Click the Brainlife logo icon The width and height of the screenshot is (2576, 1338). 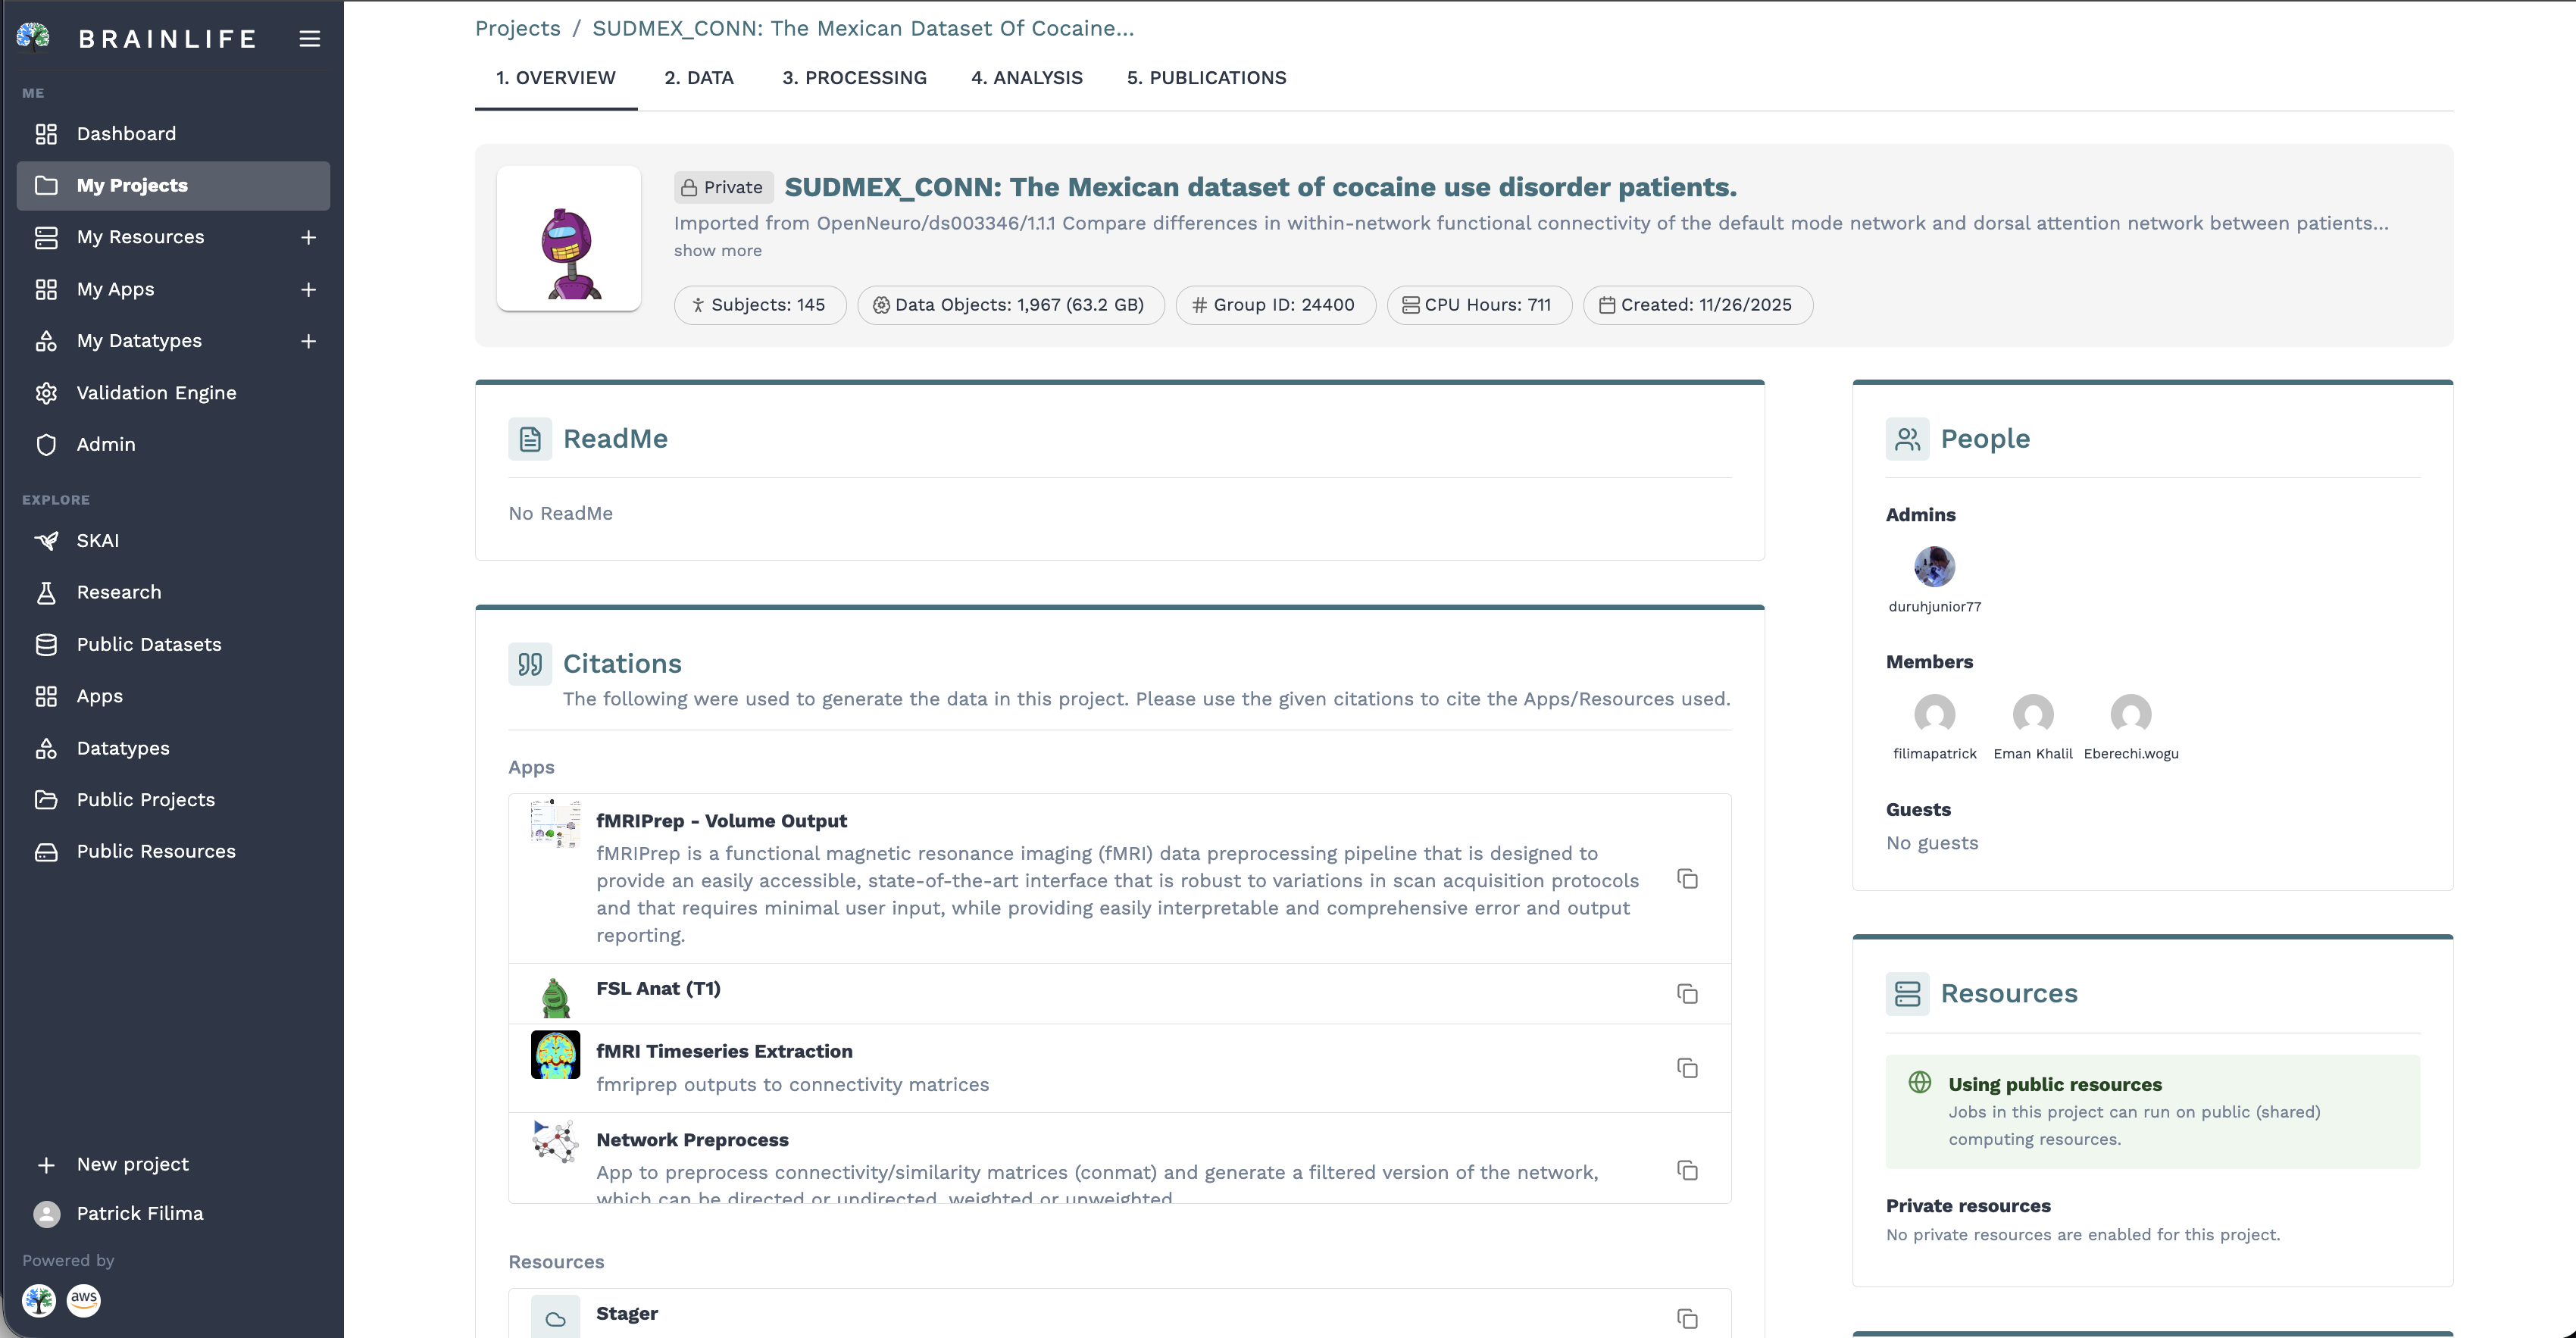click(33, 37)
